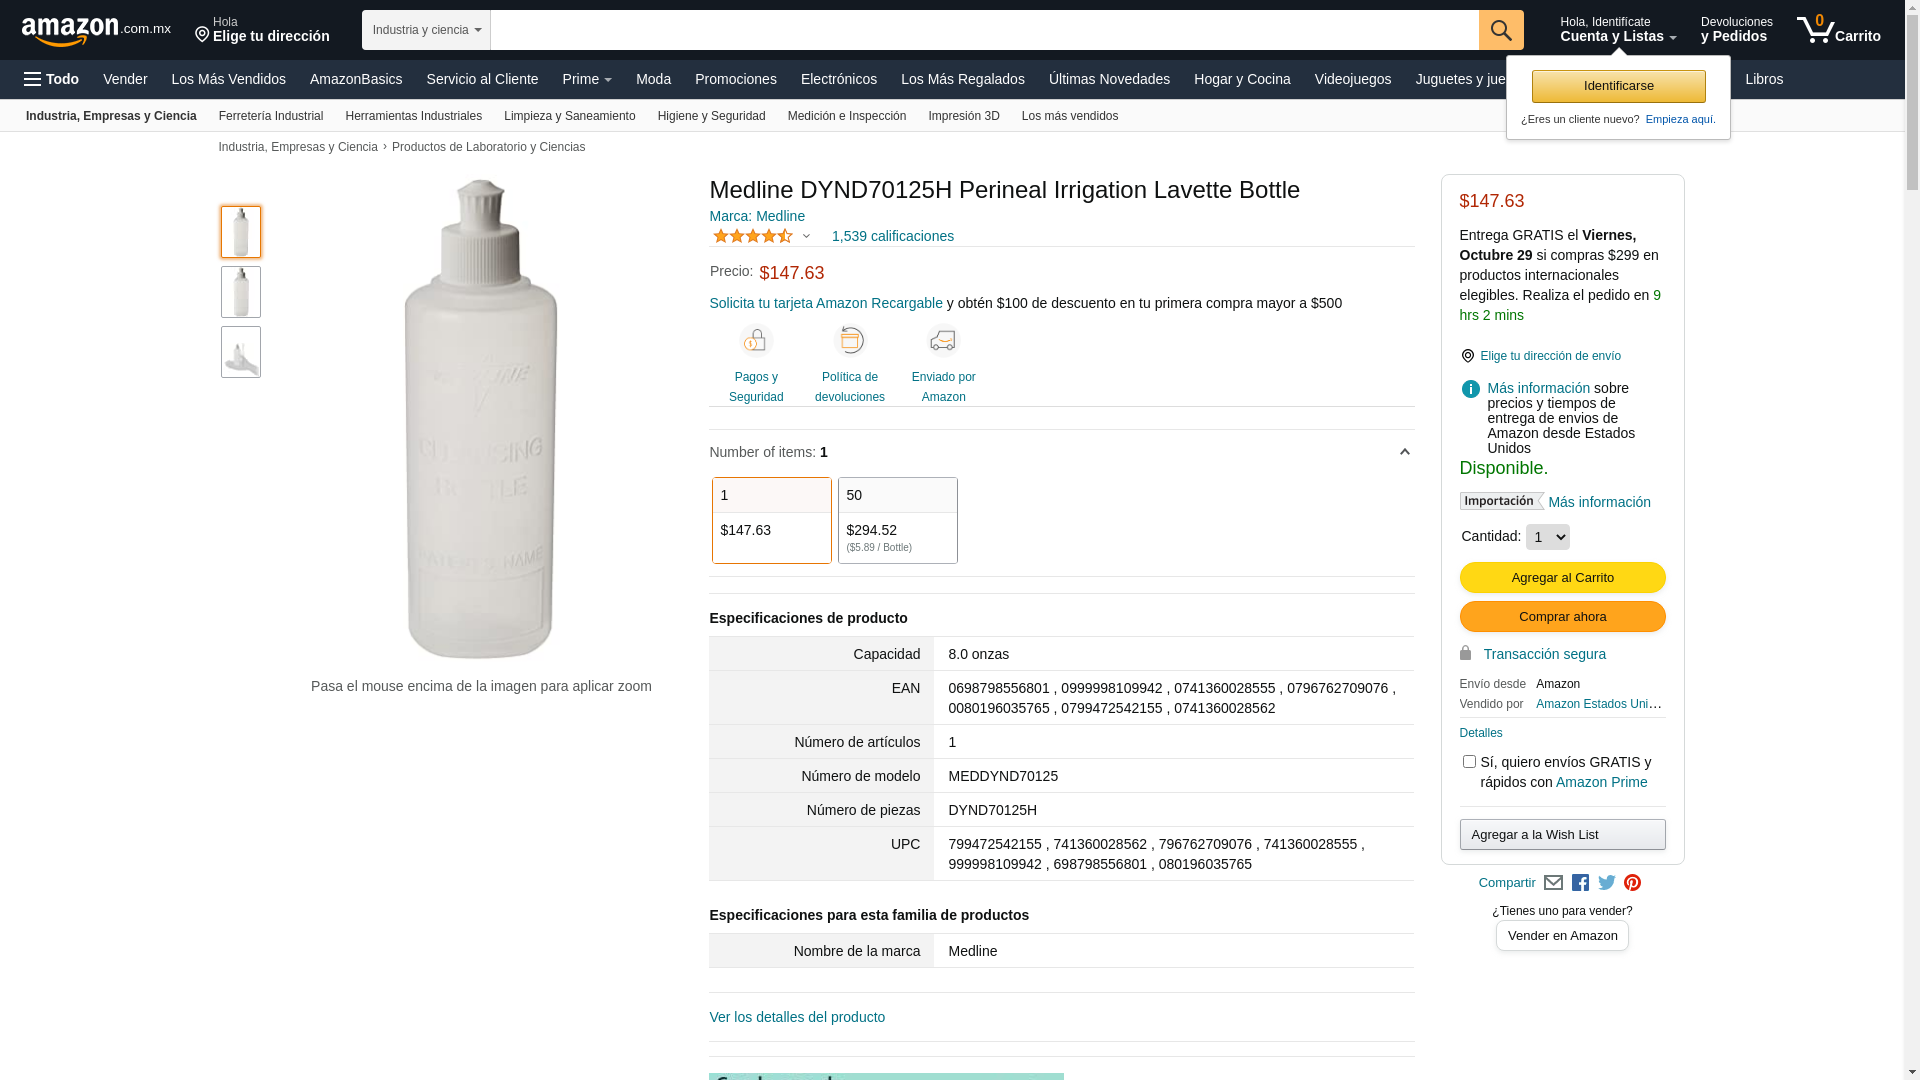Share product via email icon
Screen dimensions: 1920x1080
coord(1553,883)
